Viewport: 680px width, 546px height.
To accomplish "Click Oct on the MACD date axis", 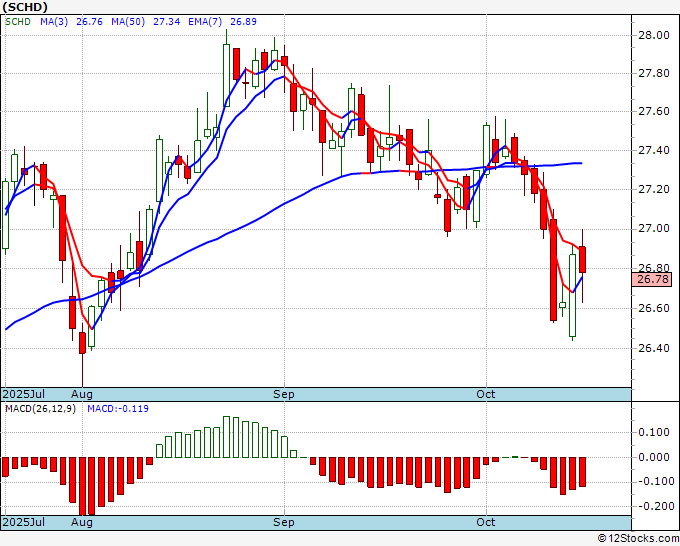I will [x=485, y=522].
